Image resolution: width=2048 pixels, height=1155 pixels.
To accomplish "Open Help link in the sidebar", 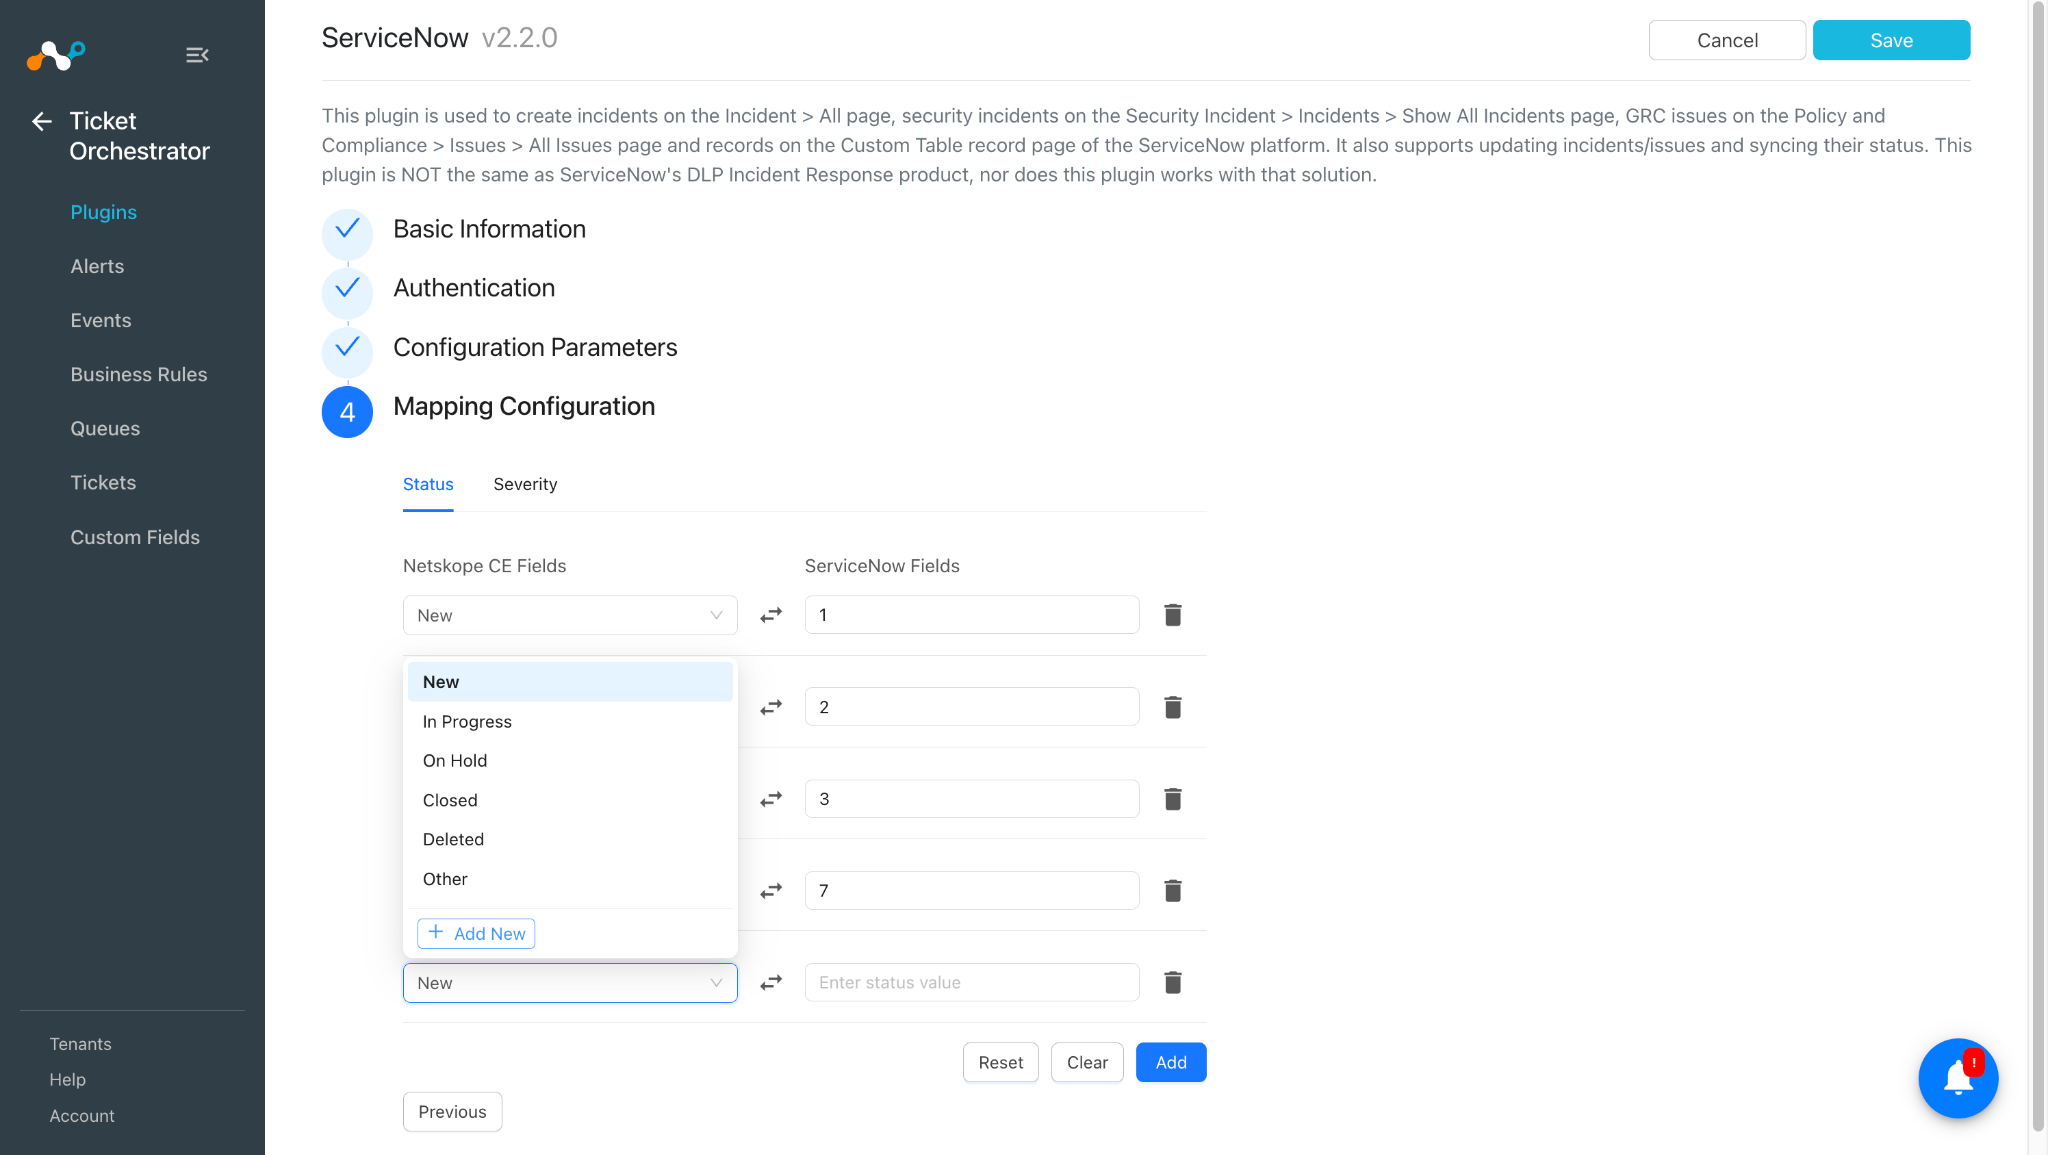I will coord(68,1080).
